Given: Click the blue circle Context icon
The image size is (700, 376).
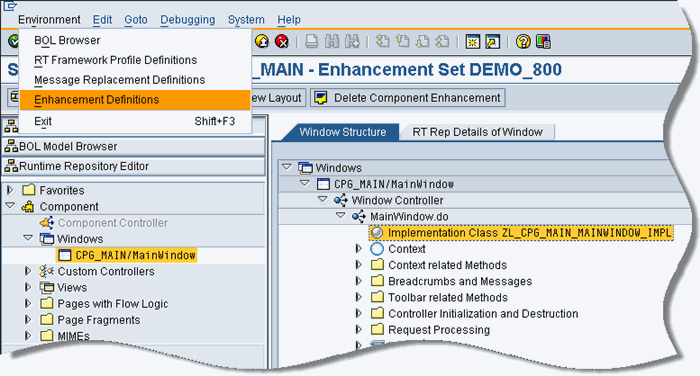Looking at the screenshot, I should pos(377,249).
